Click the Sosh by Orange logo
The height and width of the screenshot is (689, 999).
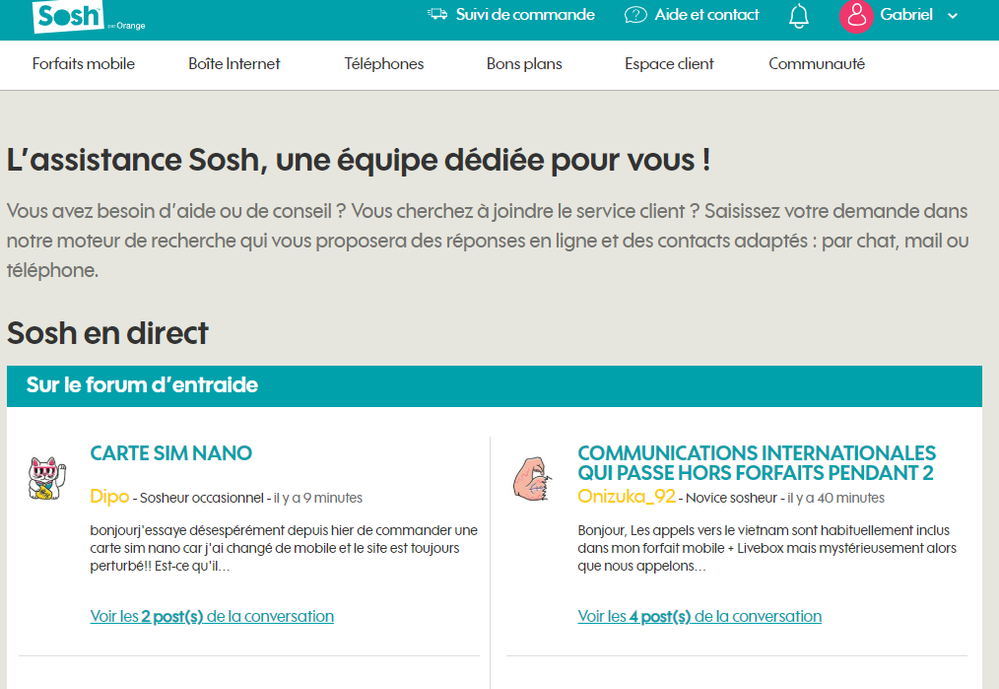69,17
